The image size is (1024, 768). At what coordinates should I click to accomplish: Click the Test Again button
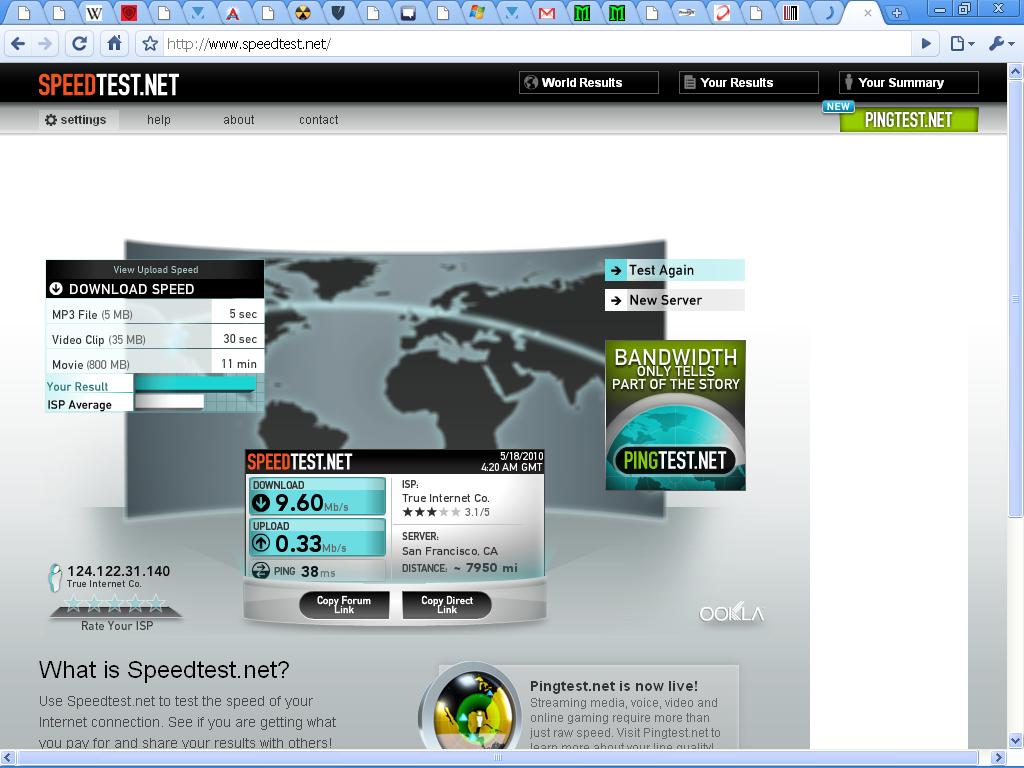tap(675, 270)
